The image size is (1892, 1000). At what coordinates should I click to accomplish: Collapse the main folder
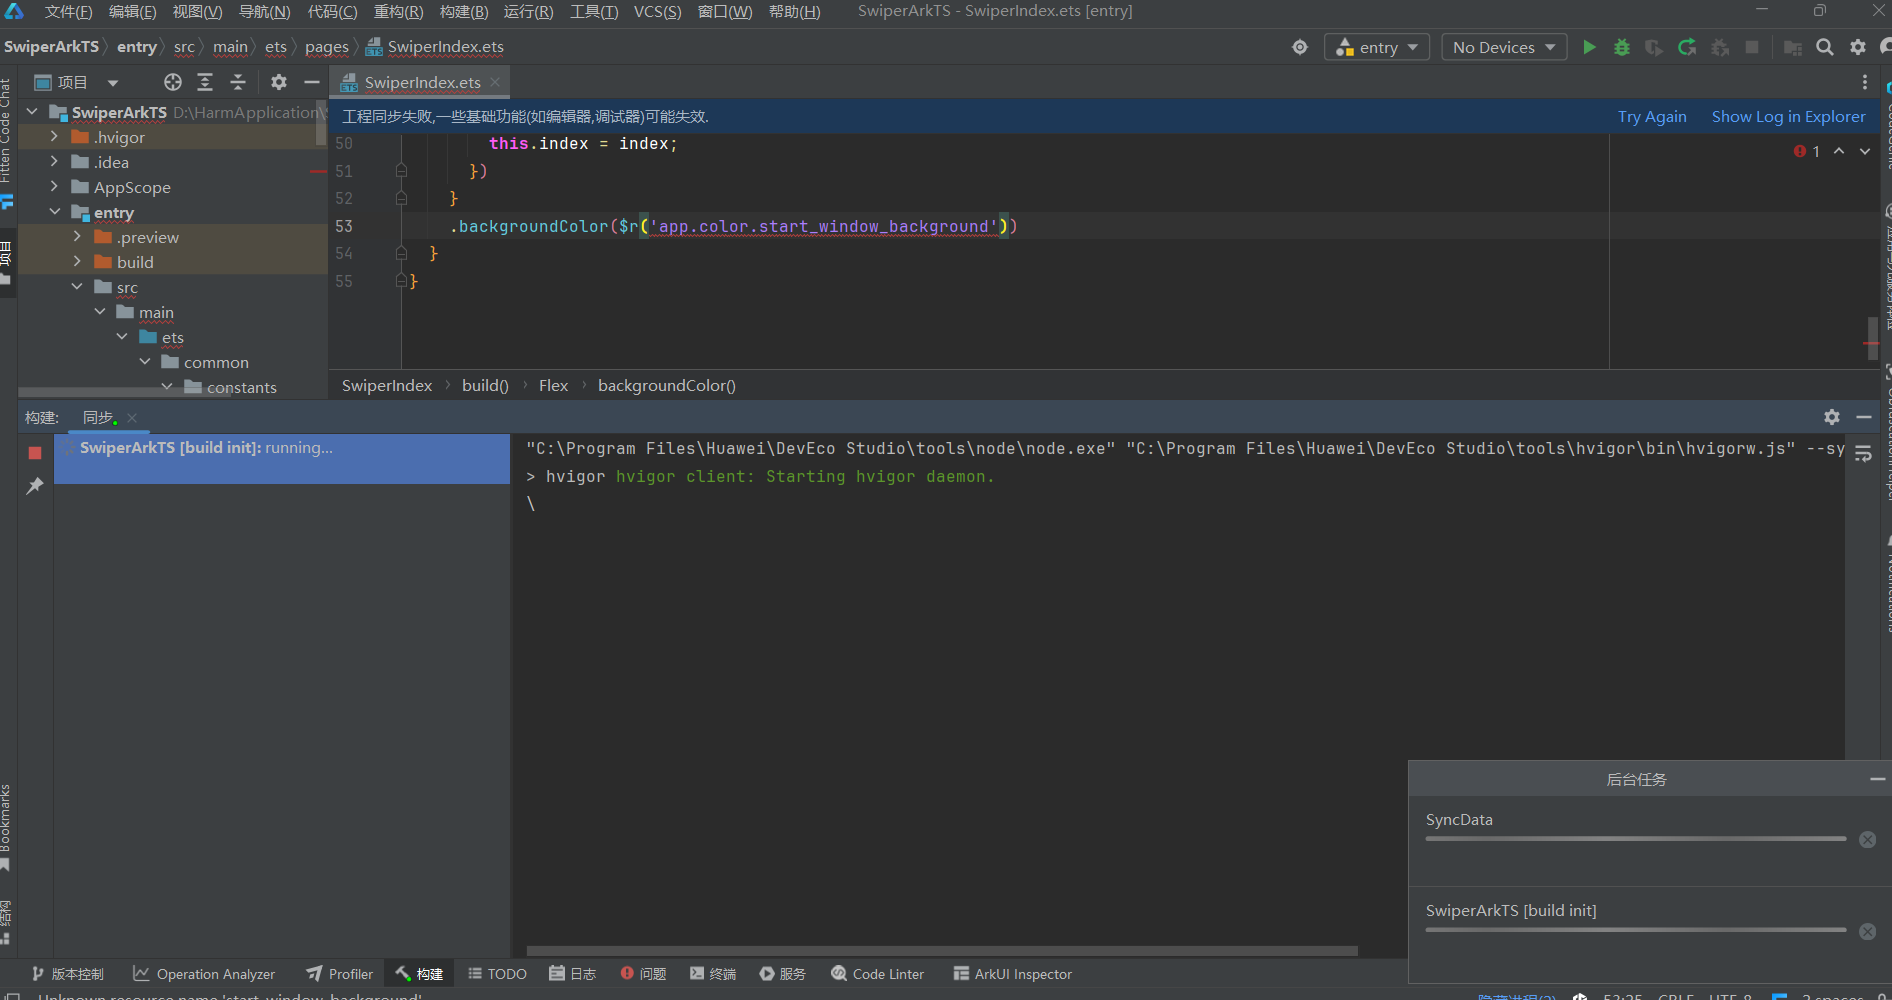pyautogui.click(x=100, y=312)
